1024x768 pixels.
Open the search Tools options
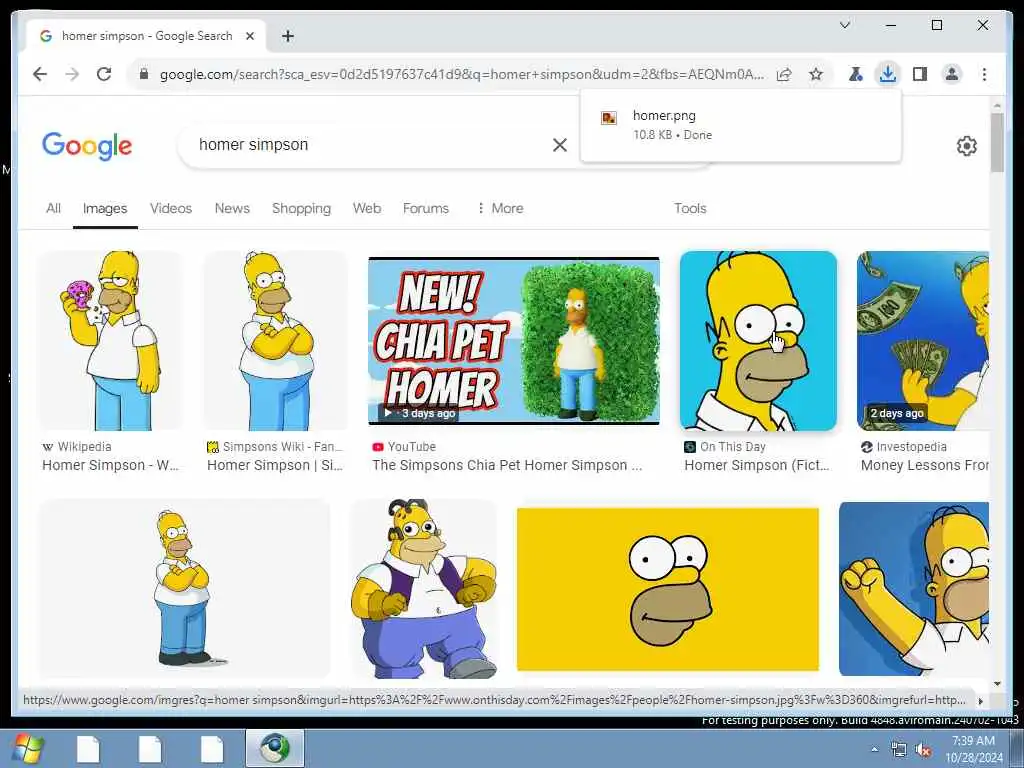click(690, 208)
